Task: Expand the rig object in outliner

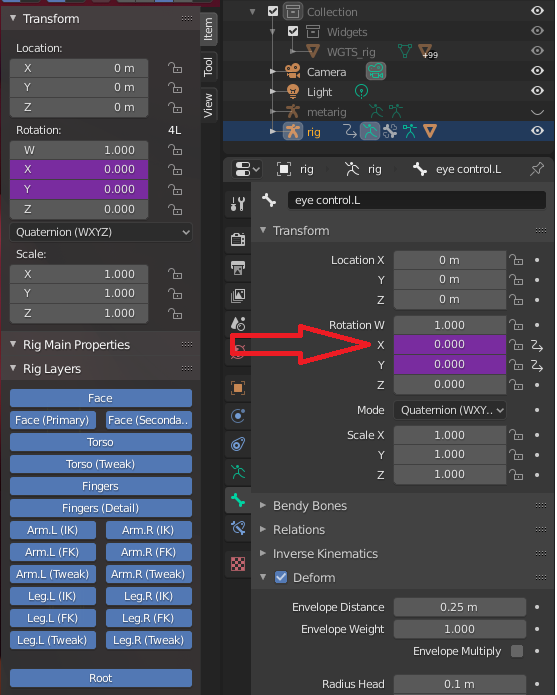Action: 273,131
